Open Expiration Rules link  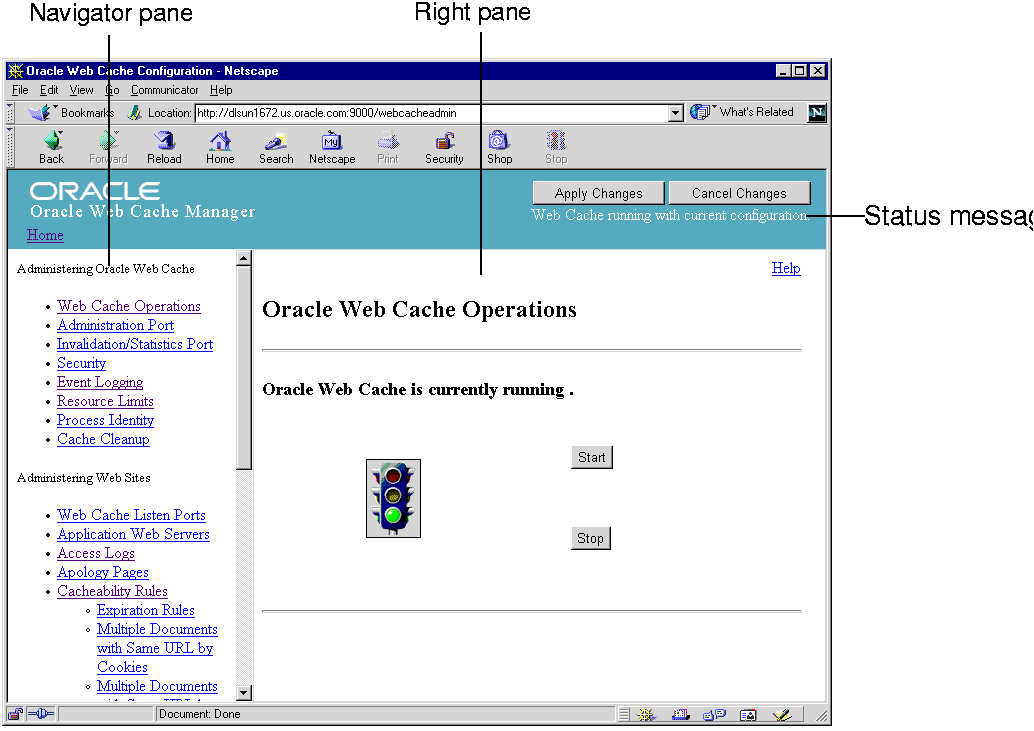click(x=146, y=610)
